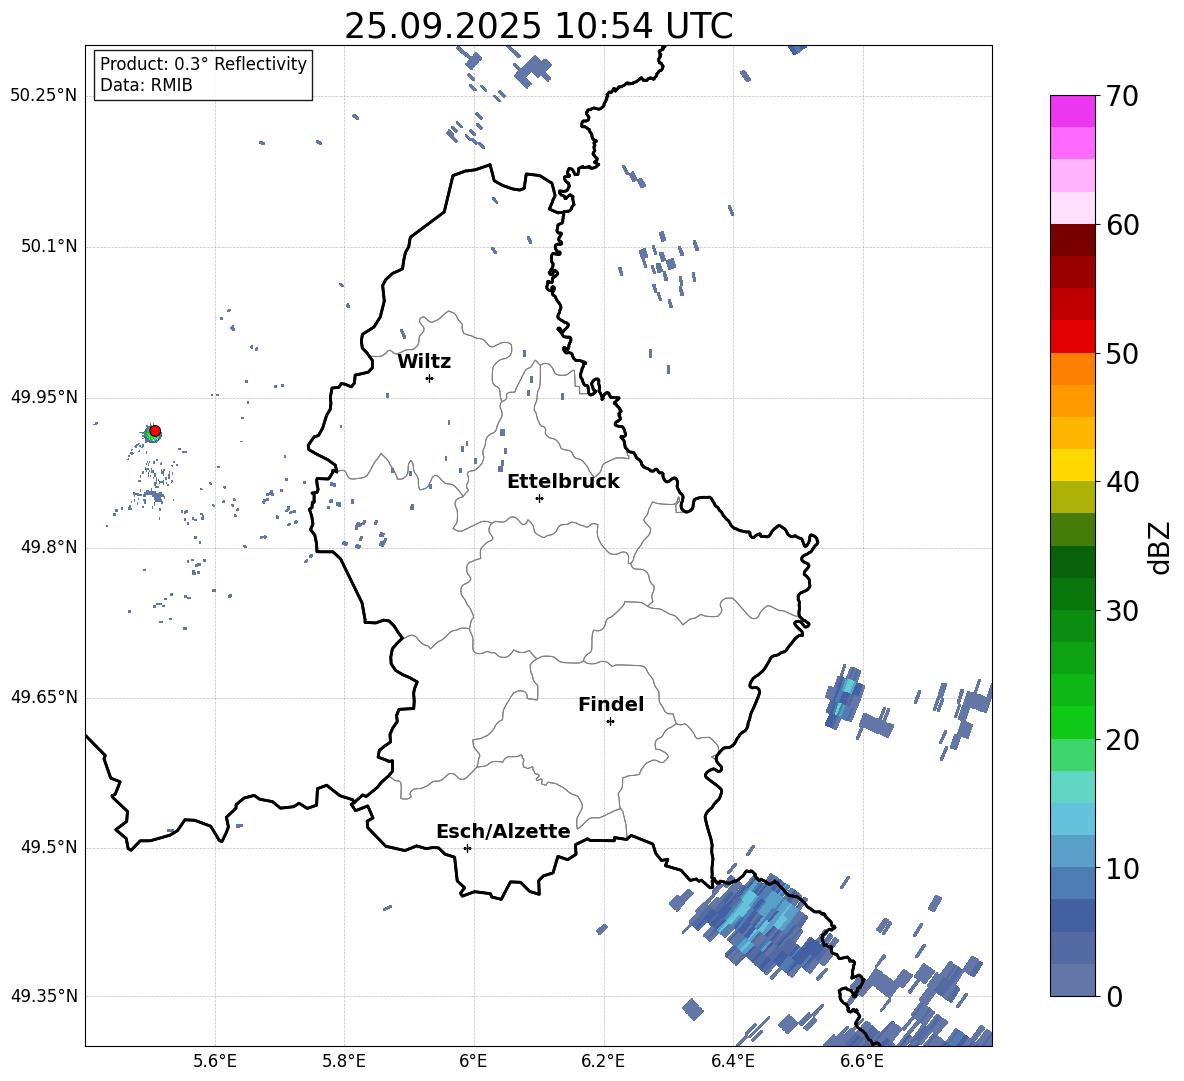Viewport: 1184px width, 1081px height.
Task: Click the colorbar tick label 60
Action: point(1122,225)
